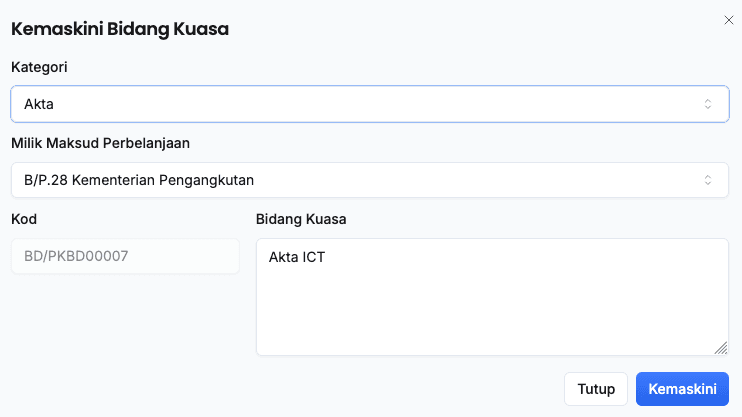The height and width of the screenshot is (417, 742).
Task: Click the Kategori dropdown chevron arrows
Action: click(x=708, y=104)
